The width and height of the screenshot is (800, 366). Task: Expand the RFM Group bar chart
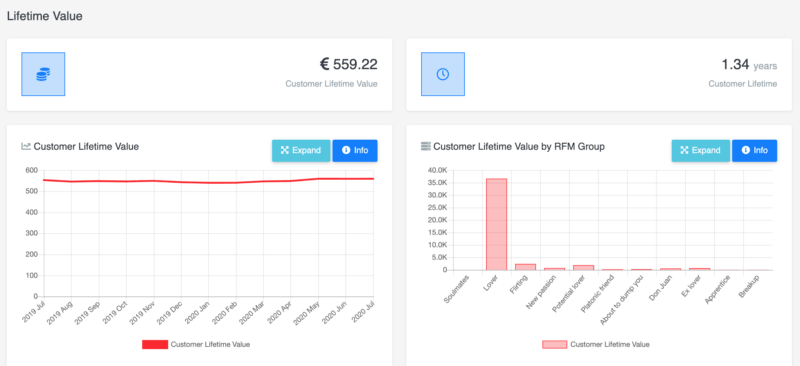click(x=701, y=151)
